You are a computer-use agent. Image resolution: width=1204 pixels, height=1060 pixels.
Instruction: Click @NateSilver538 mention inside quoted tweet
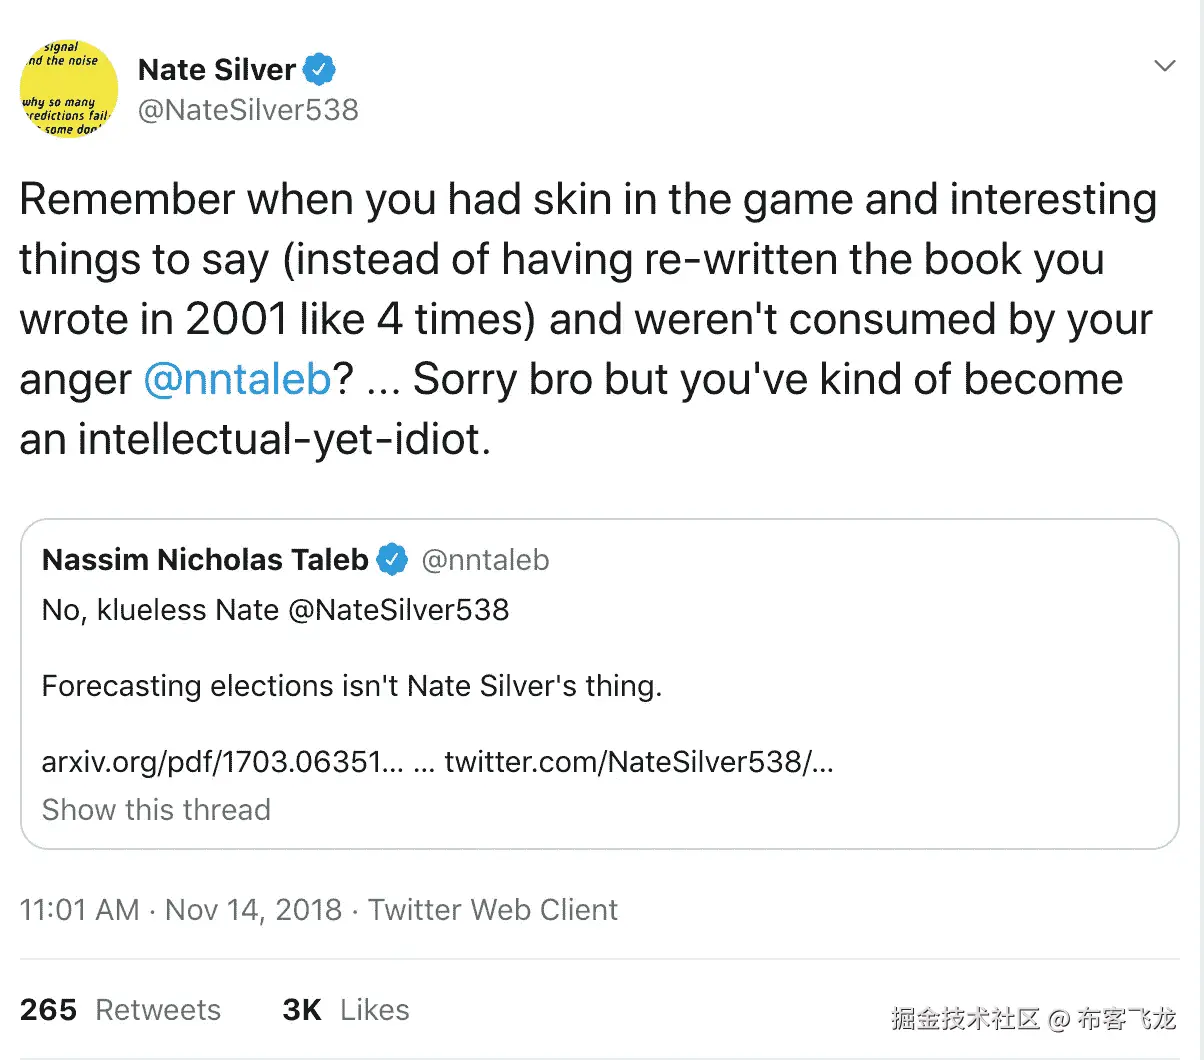(x=399, y=610)
